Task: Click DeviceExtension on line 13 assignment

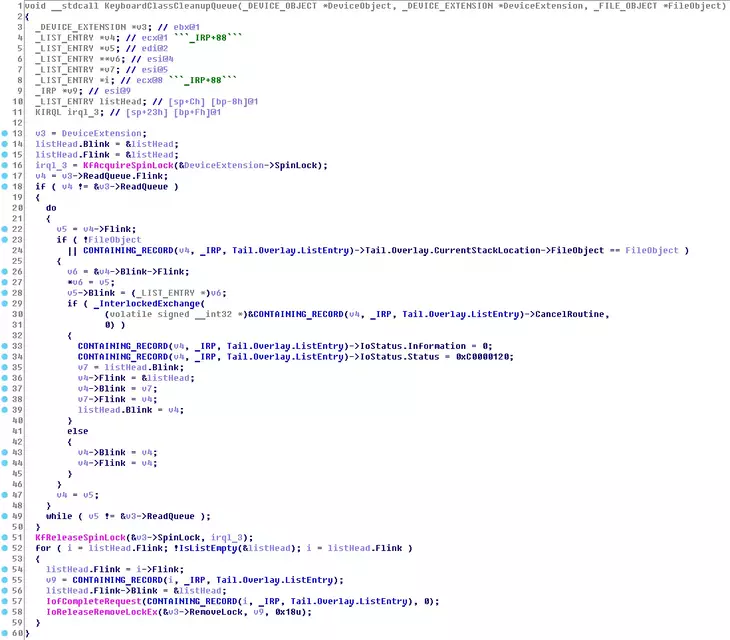Action: tap(101, 133)
